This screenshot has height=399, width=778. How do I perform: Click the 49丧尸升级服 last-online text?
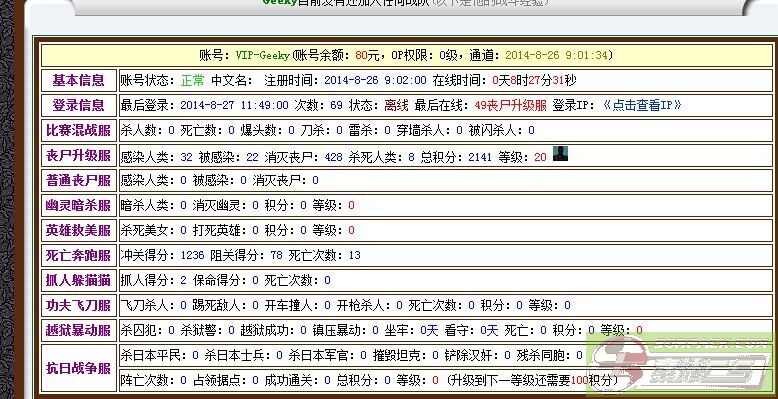click(x=511, y=105)
